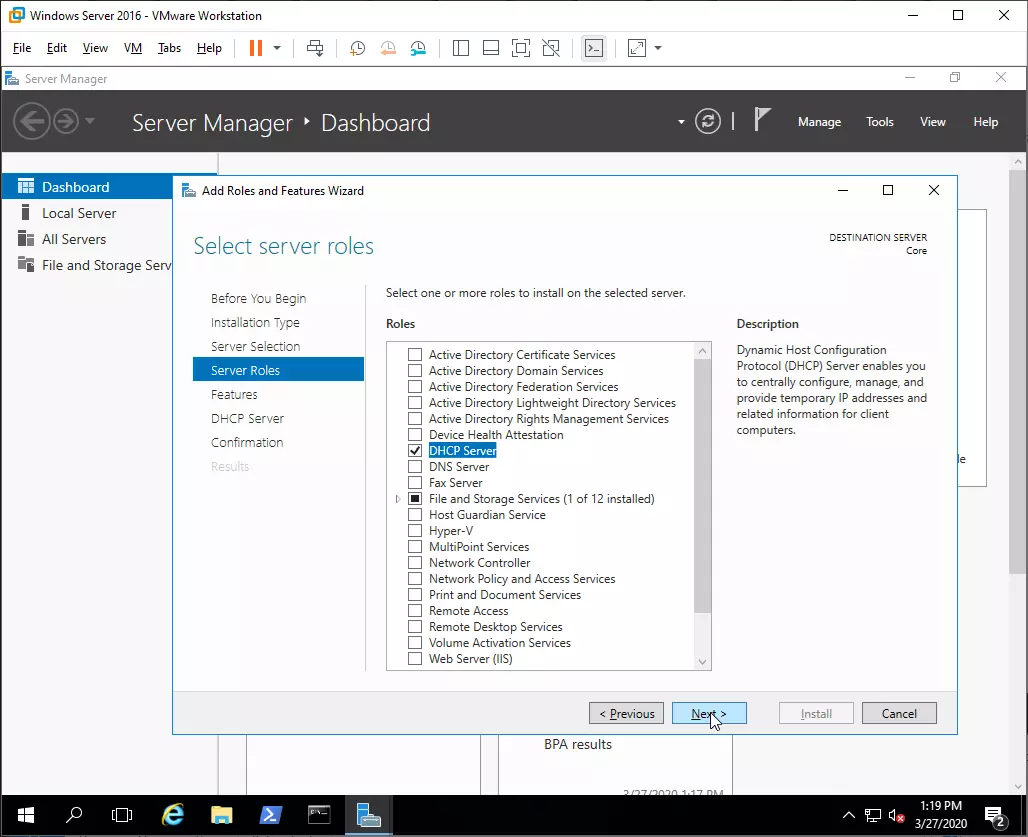The image size is (1028, 837).
Task: Open the VMware Tabs menu
Action: (x=169, y=48)
